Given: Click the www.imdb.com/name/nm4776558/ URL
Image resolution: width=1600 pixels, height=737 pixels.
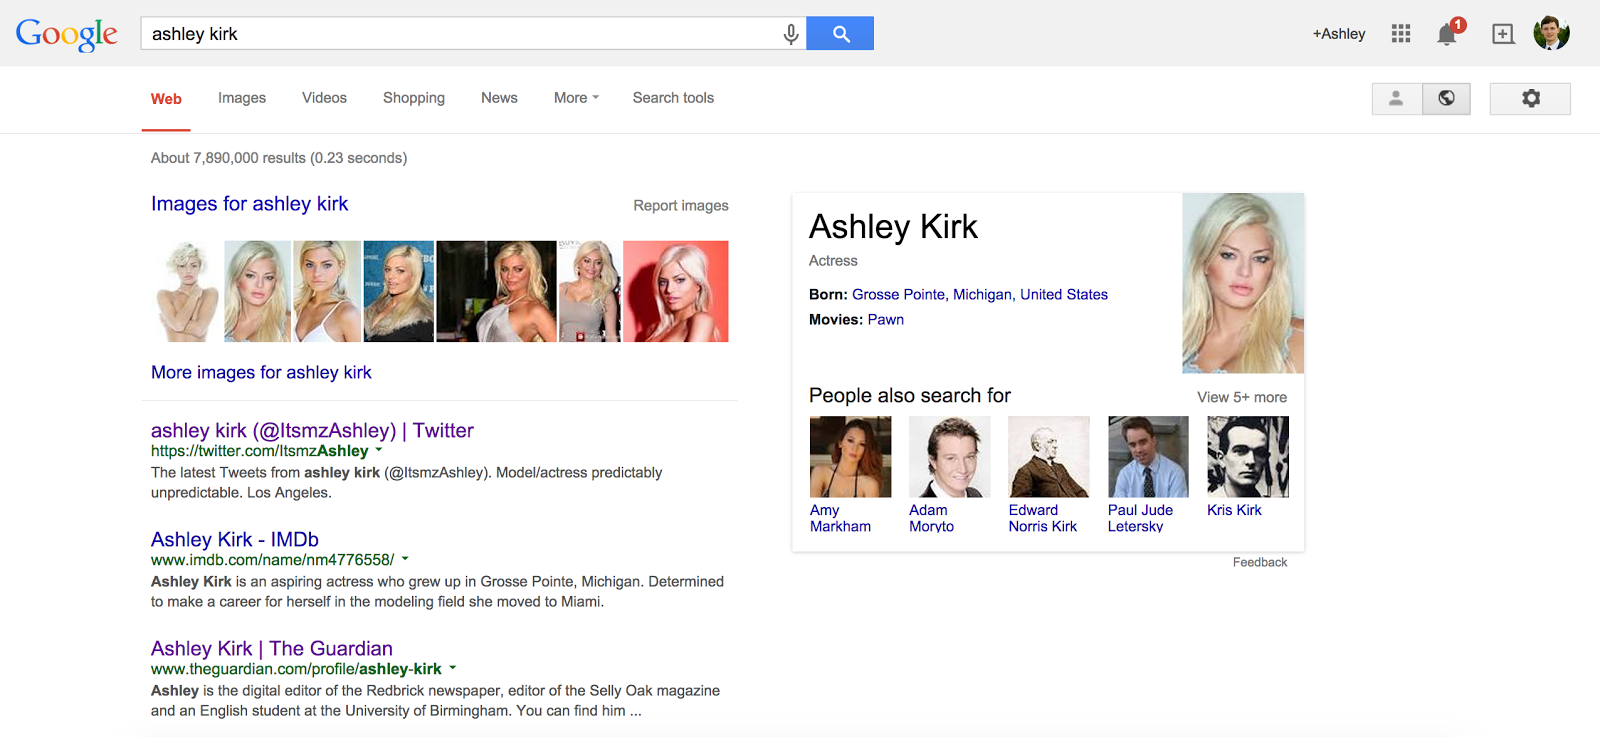Looking at the screenshot, I should click(273, 560).
